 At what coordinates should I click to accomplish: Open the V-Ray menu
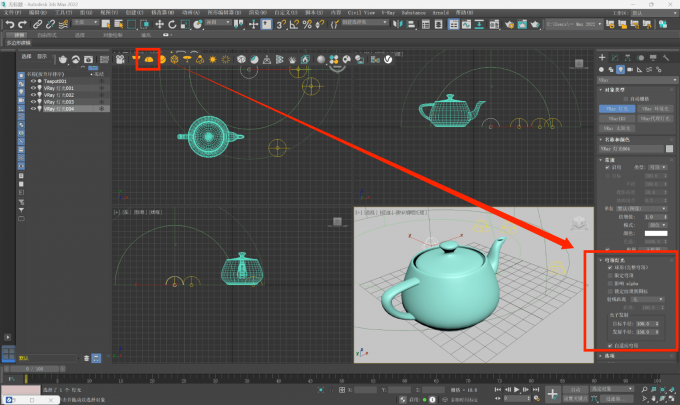tap(388, 13)
